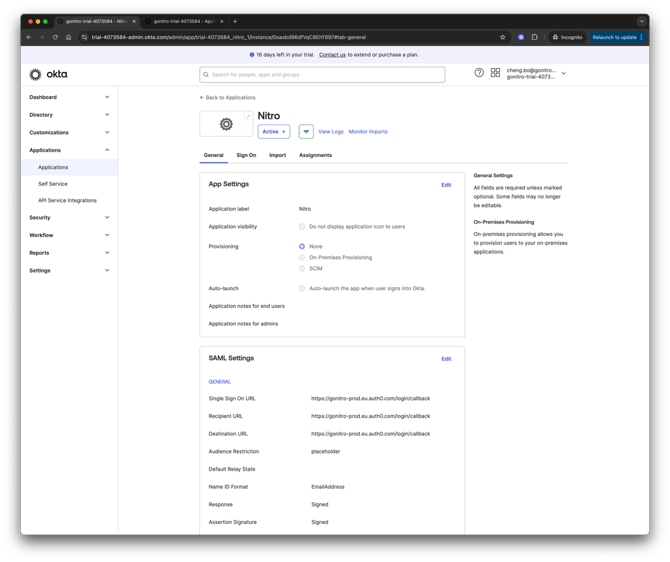Open API Service Integrations in sidebar
The width and height of the screenshot is (670, 562).
point(67,200)
